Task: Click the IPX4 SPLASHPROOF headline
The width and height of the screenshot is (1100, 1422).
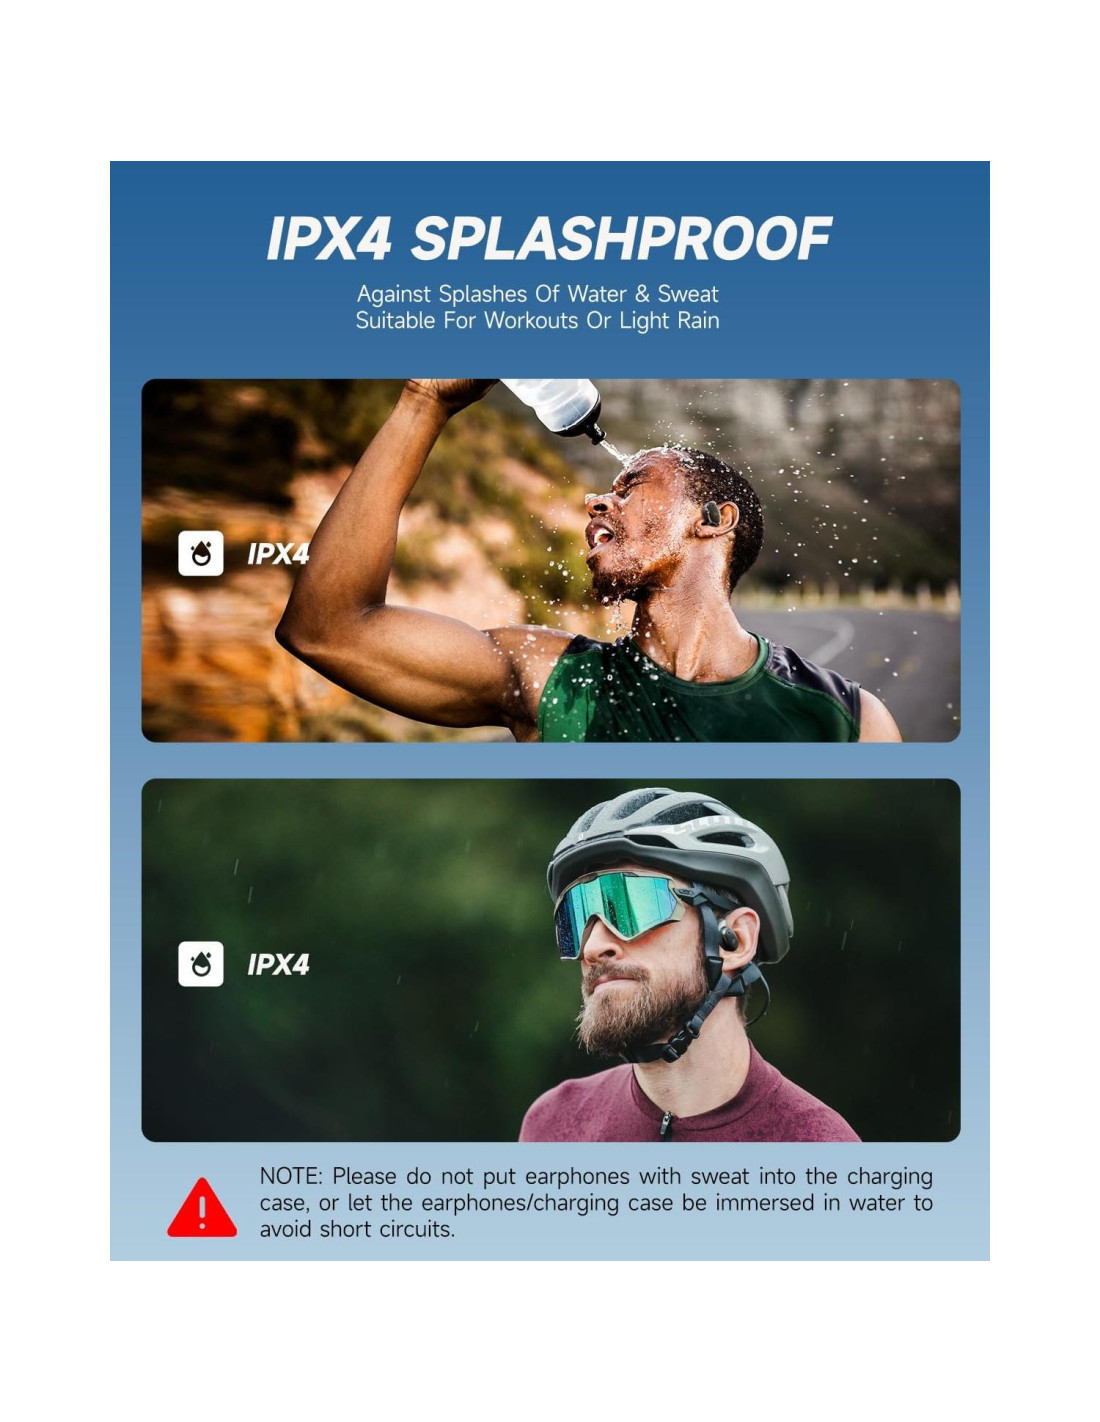Action: (549, 239)
